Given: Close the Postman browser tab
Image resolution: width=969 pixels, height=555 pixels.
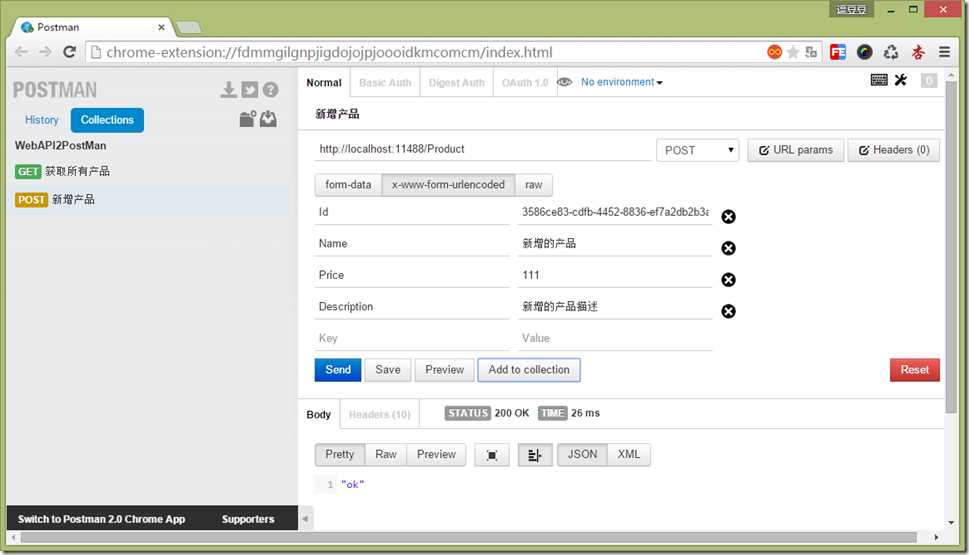Looking at the screenshot, I should pyautogui.click(x=161, y=27).
